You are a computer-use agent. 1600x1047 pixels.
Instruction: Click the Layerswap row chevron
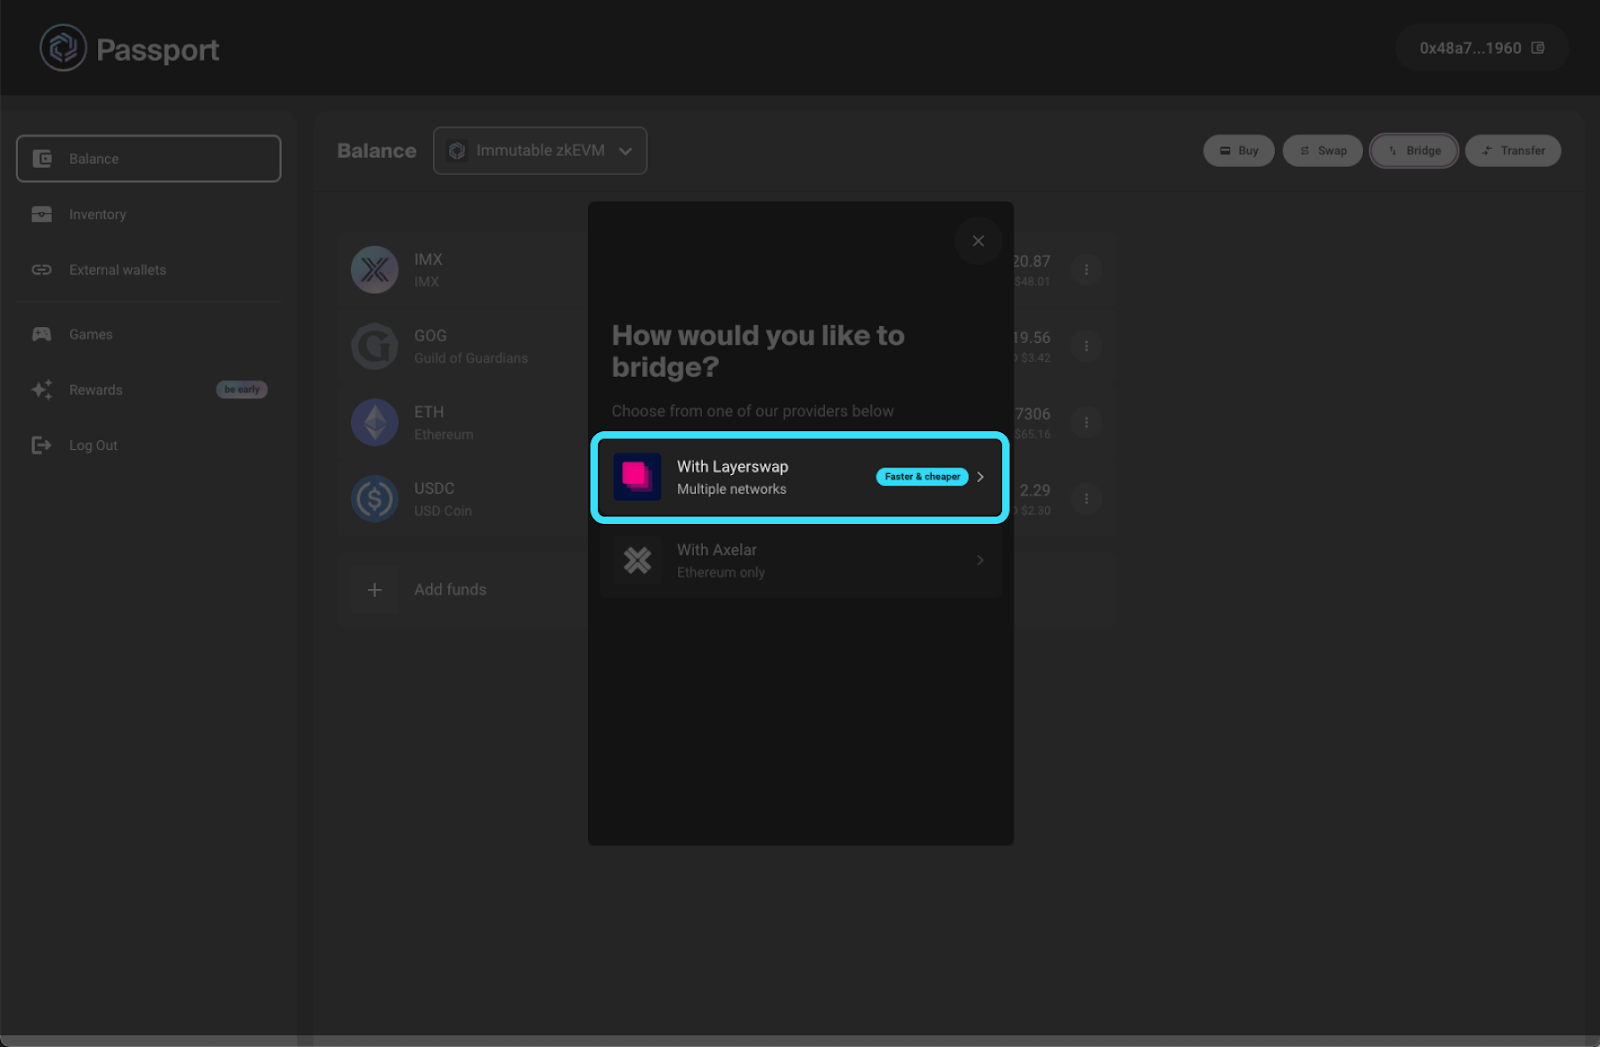(980, 477)
